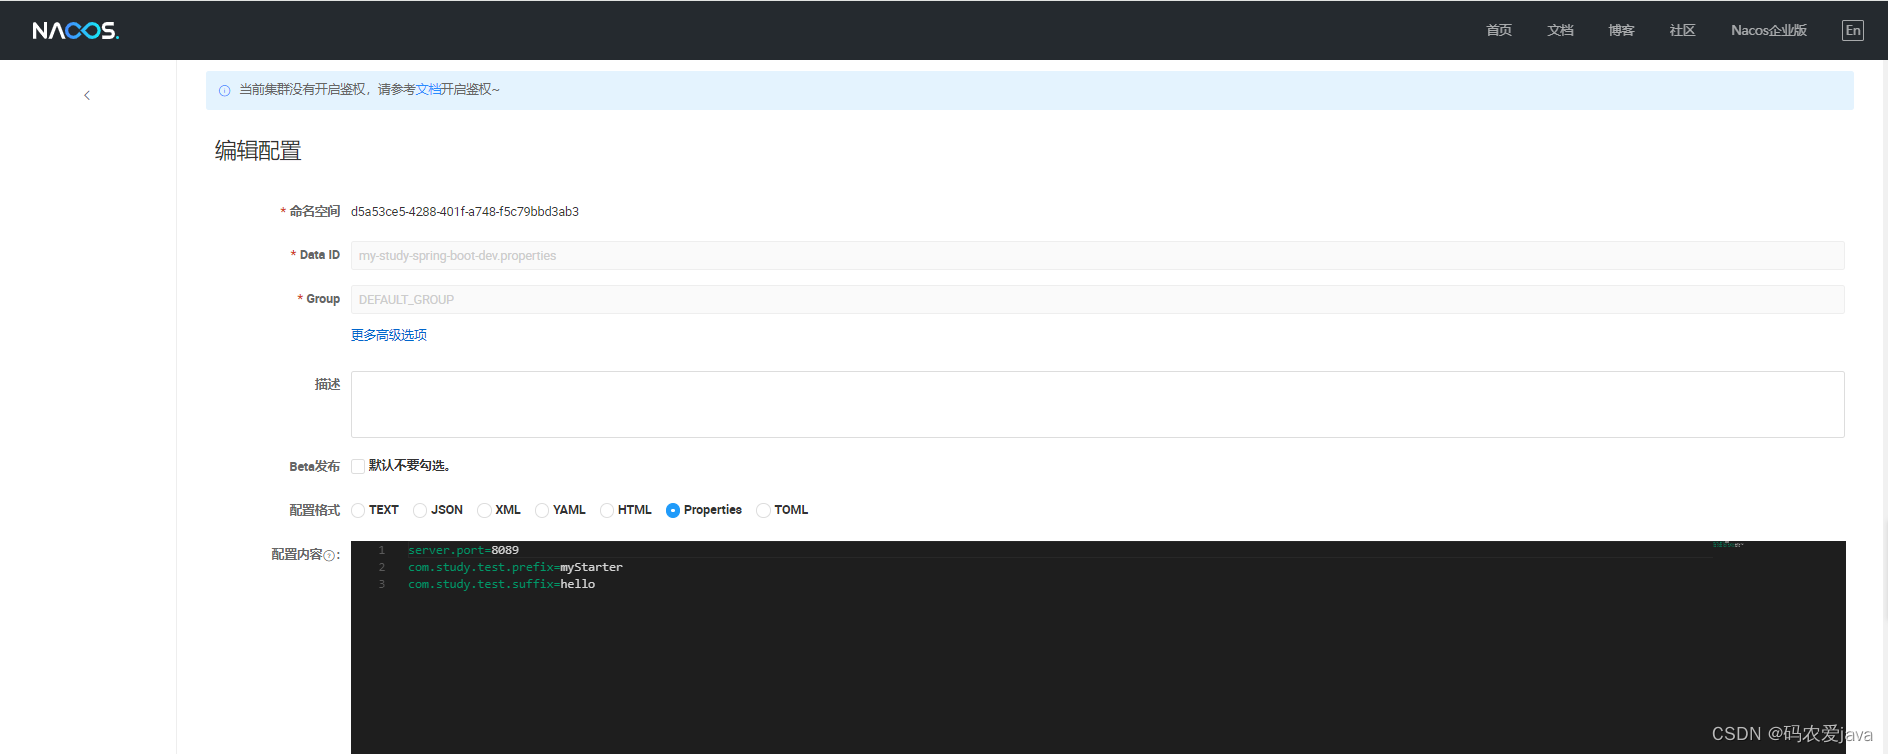
Task: Click the Data ID input field
Action: pyautogui.click(x=1097, y=255)
